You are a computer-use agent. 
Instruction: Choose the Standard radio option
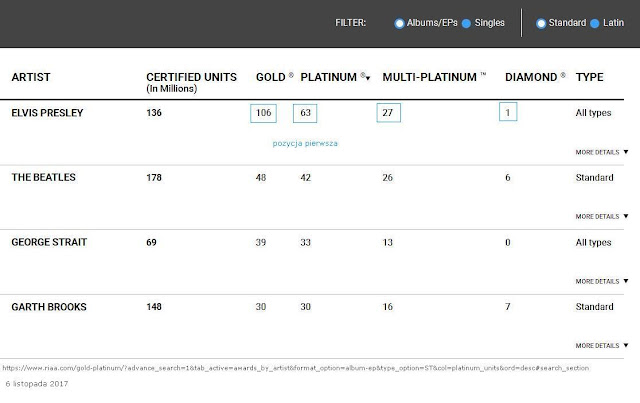click(x=541, y=23)
